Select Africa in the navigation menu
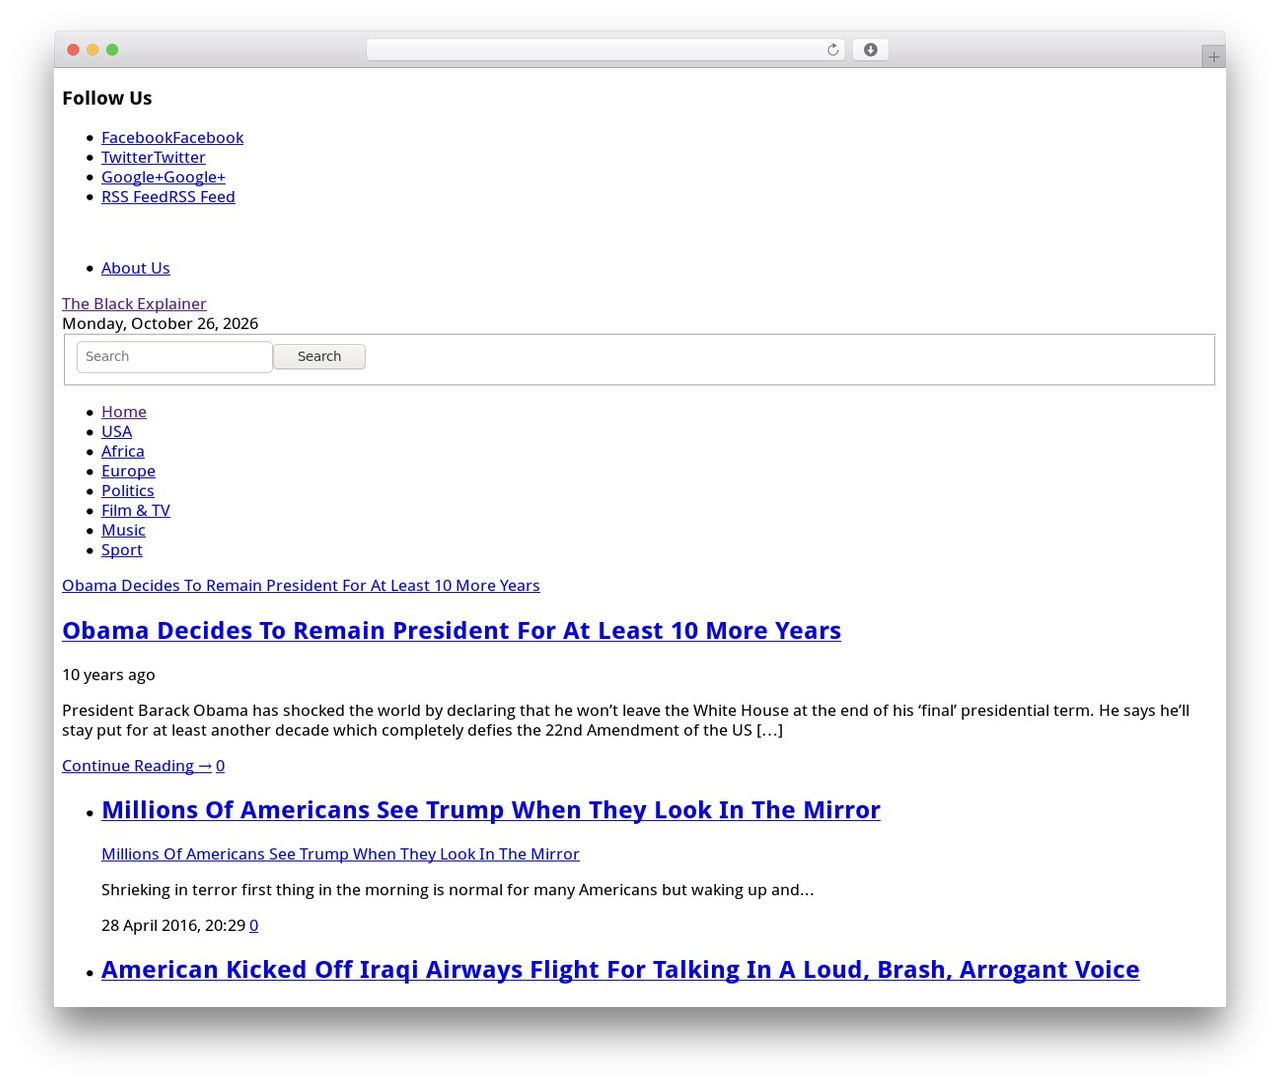Viewport: 1280px width, 1084px height. [123, 451]
